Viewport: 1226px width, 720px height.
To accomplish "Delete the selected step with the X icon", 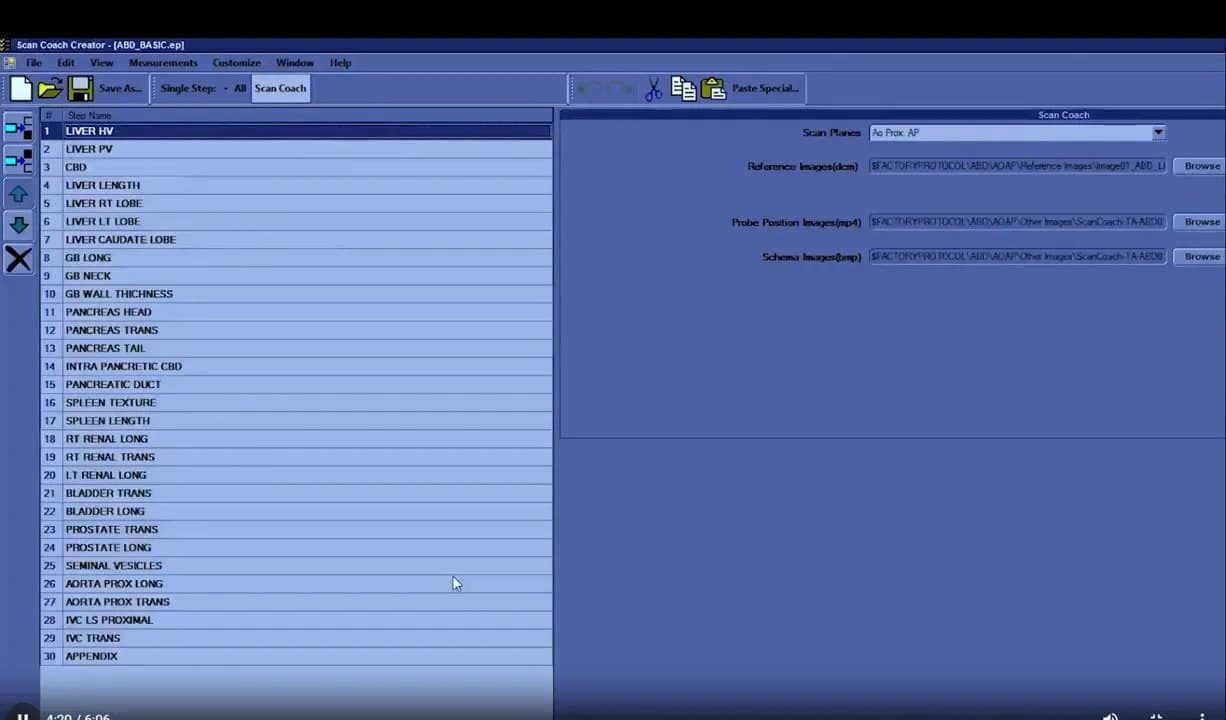I will click(x=18, y=260).
